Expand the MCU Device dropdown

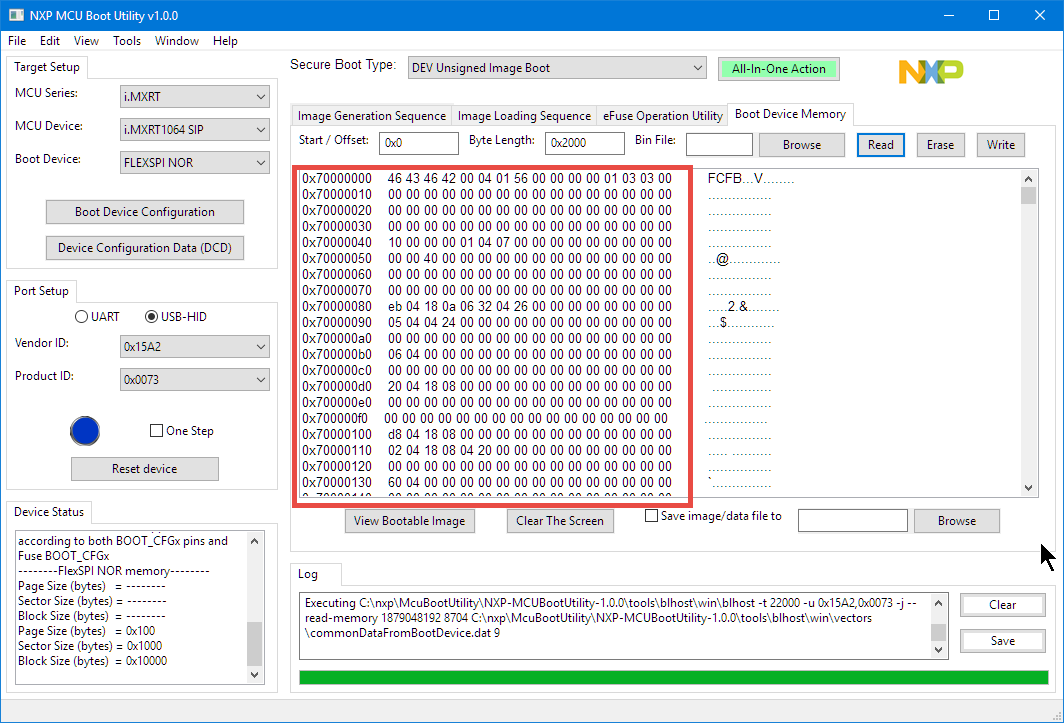195,130
